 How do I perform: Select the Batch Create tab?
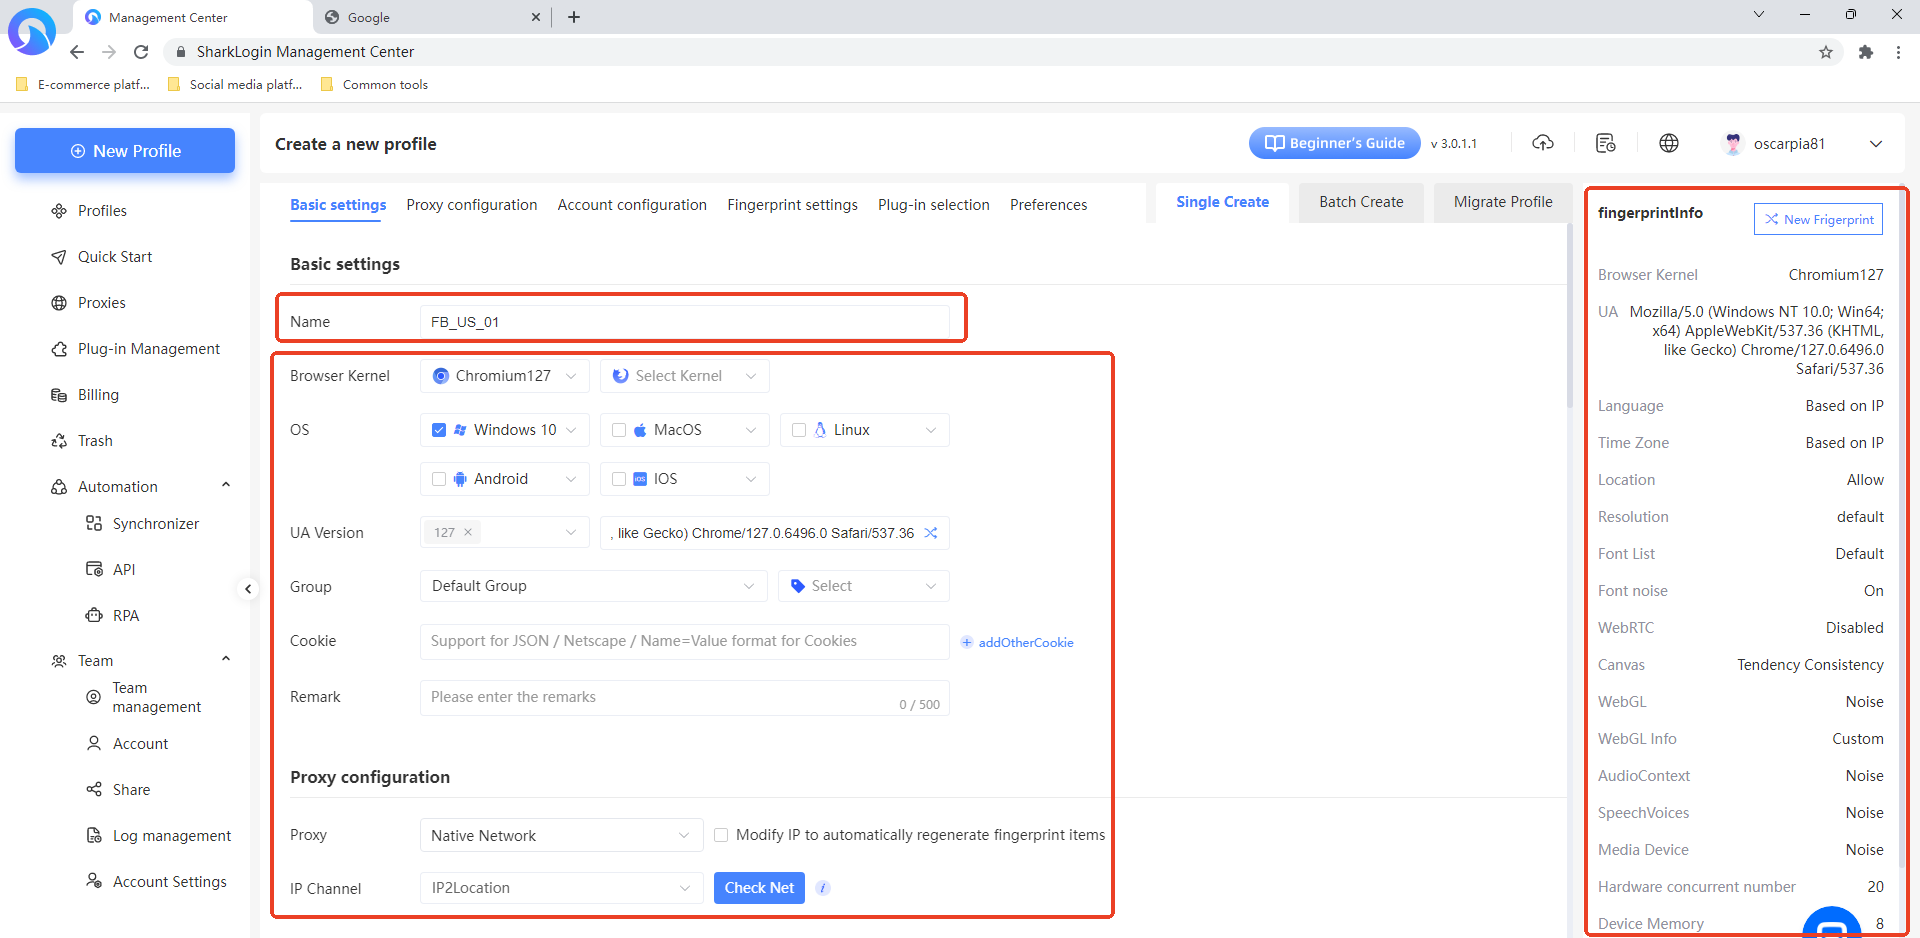(x=1360, y=202)
